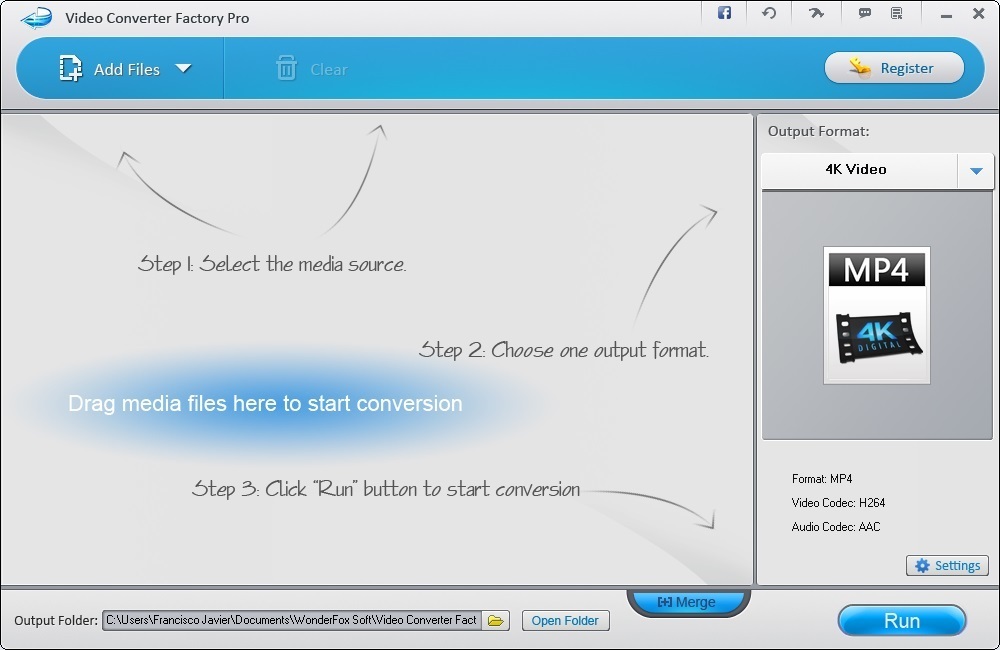The width and height of the screenshot is (1000, 650).
Task: Click the Facebook share icon in the title bar
Action: [723, 14]
